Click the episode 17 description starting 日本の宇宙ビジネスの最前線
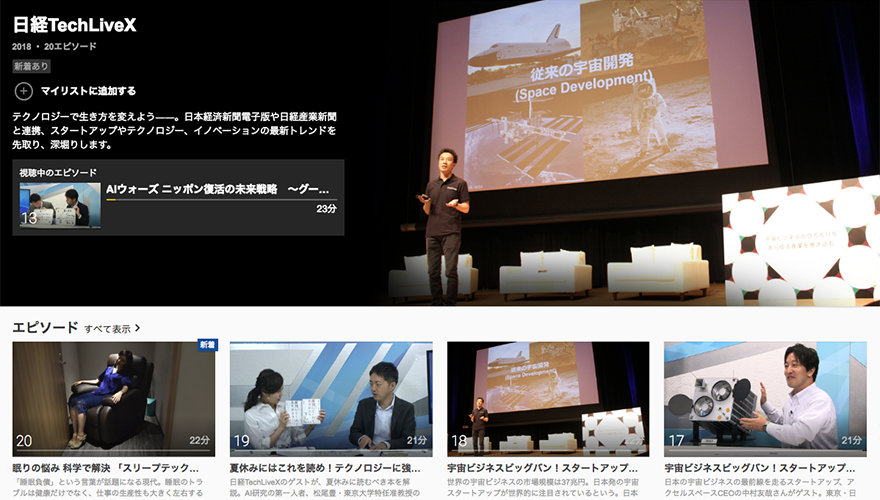880x500 pixels. [759, 487]
